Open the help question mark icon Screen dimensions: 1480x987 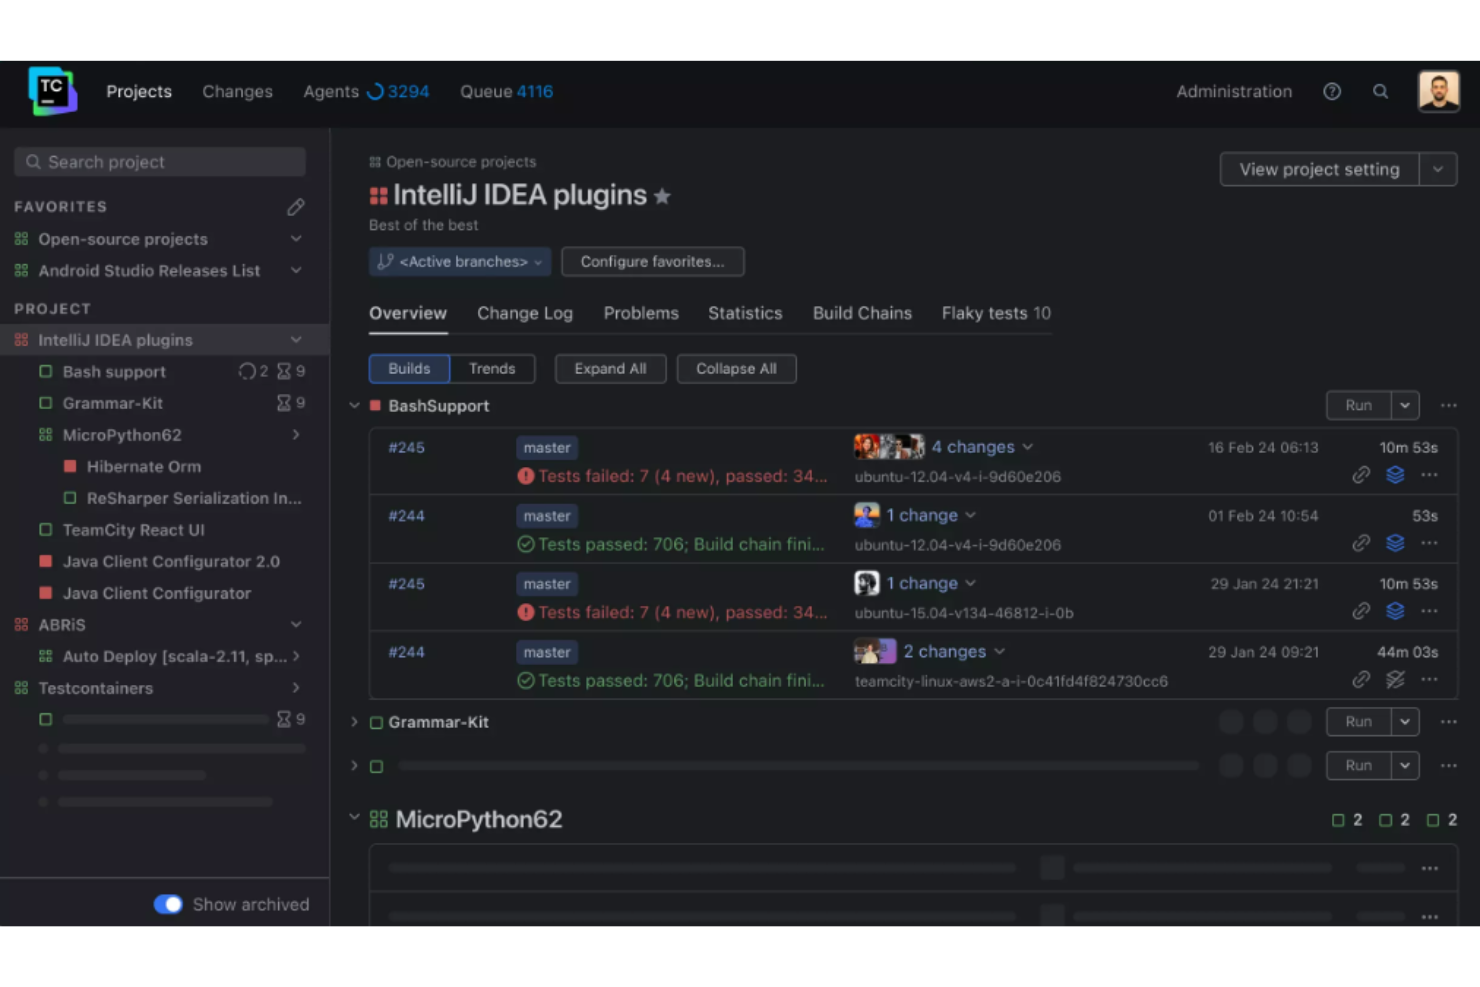coord(1331,92)
